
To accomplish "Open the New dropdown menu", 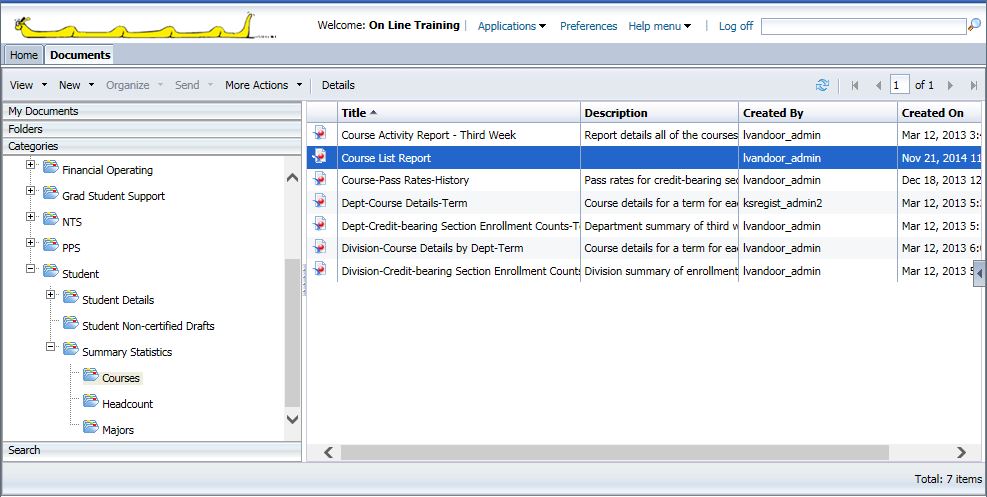I will click(77, 85).
